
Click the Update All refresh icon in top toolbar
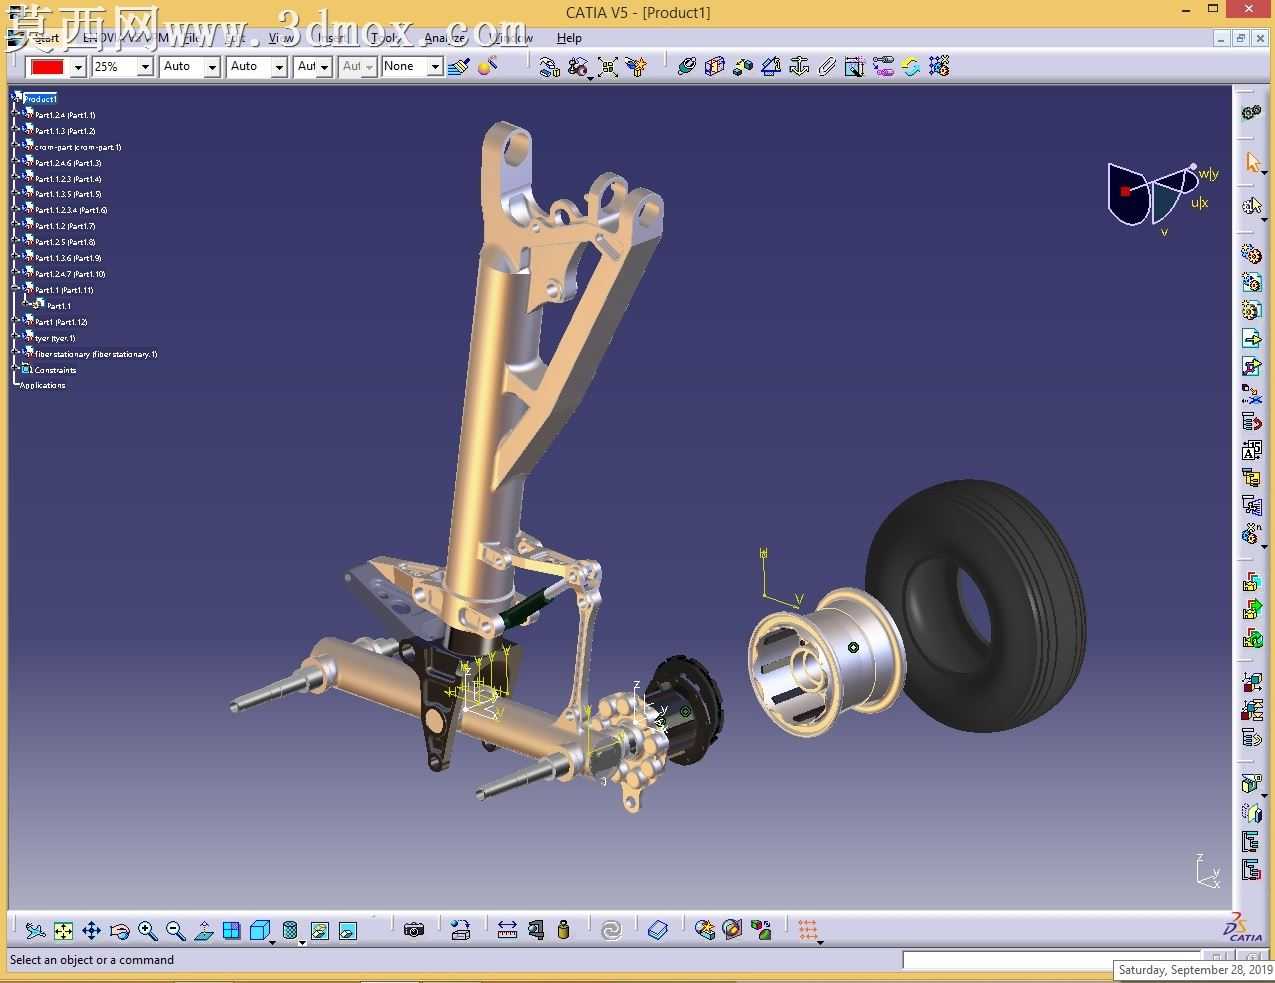click(x=910, y=67)
